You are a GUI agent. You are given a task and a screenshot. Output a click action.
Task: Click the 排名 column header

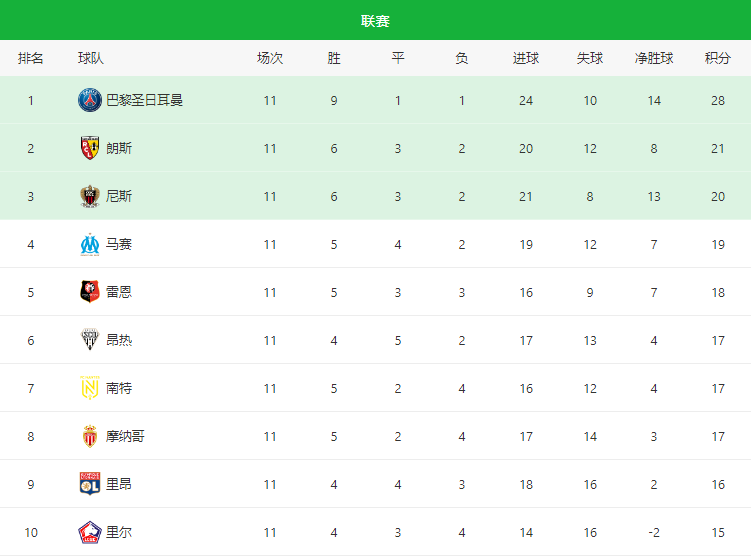pyautogui.click(x=31, y=58)
